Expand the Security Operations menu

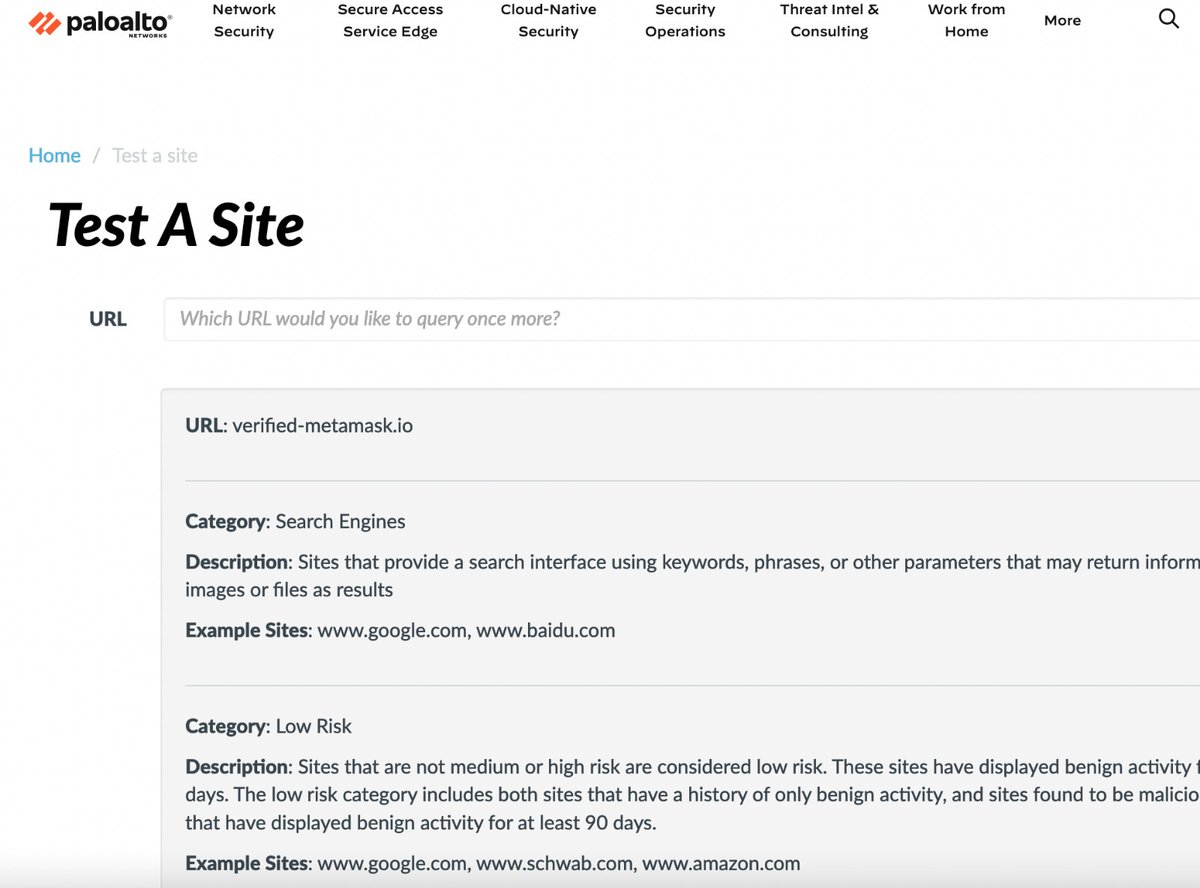point(685,20)
